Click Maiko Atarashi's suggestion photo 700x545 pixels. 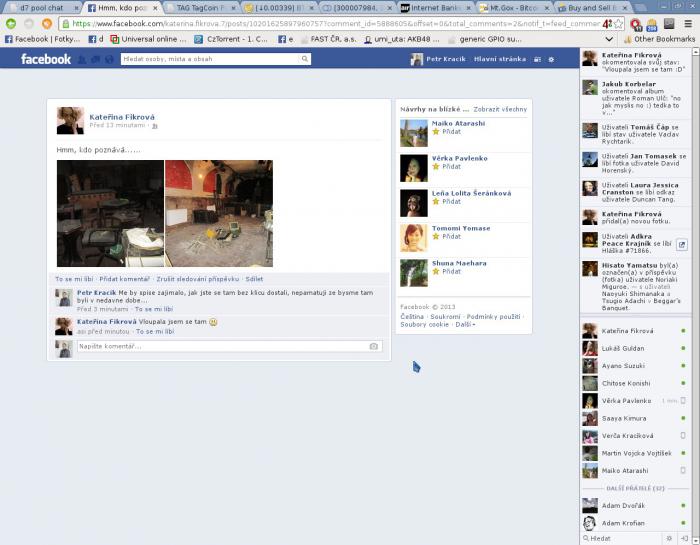(x=414, y=133)
